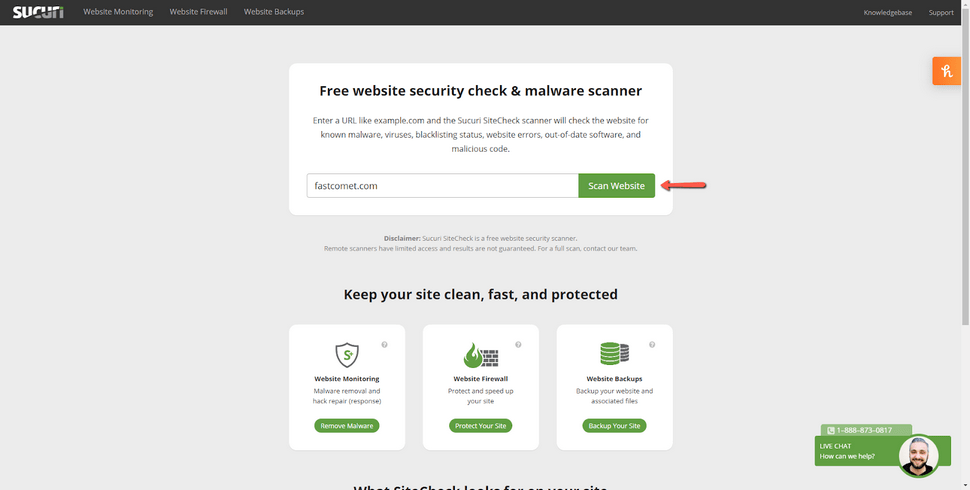This screenshot has width=970, height=490.
Task: Click the Website Backups database icon
Action: (x=614, y=355)
